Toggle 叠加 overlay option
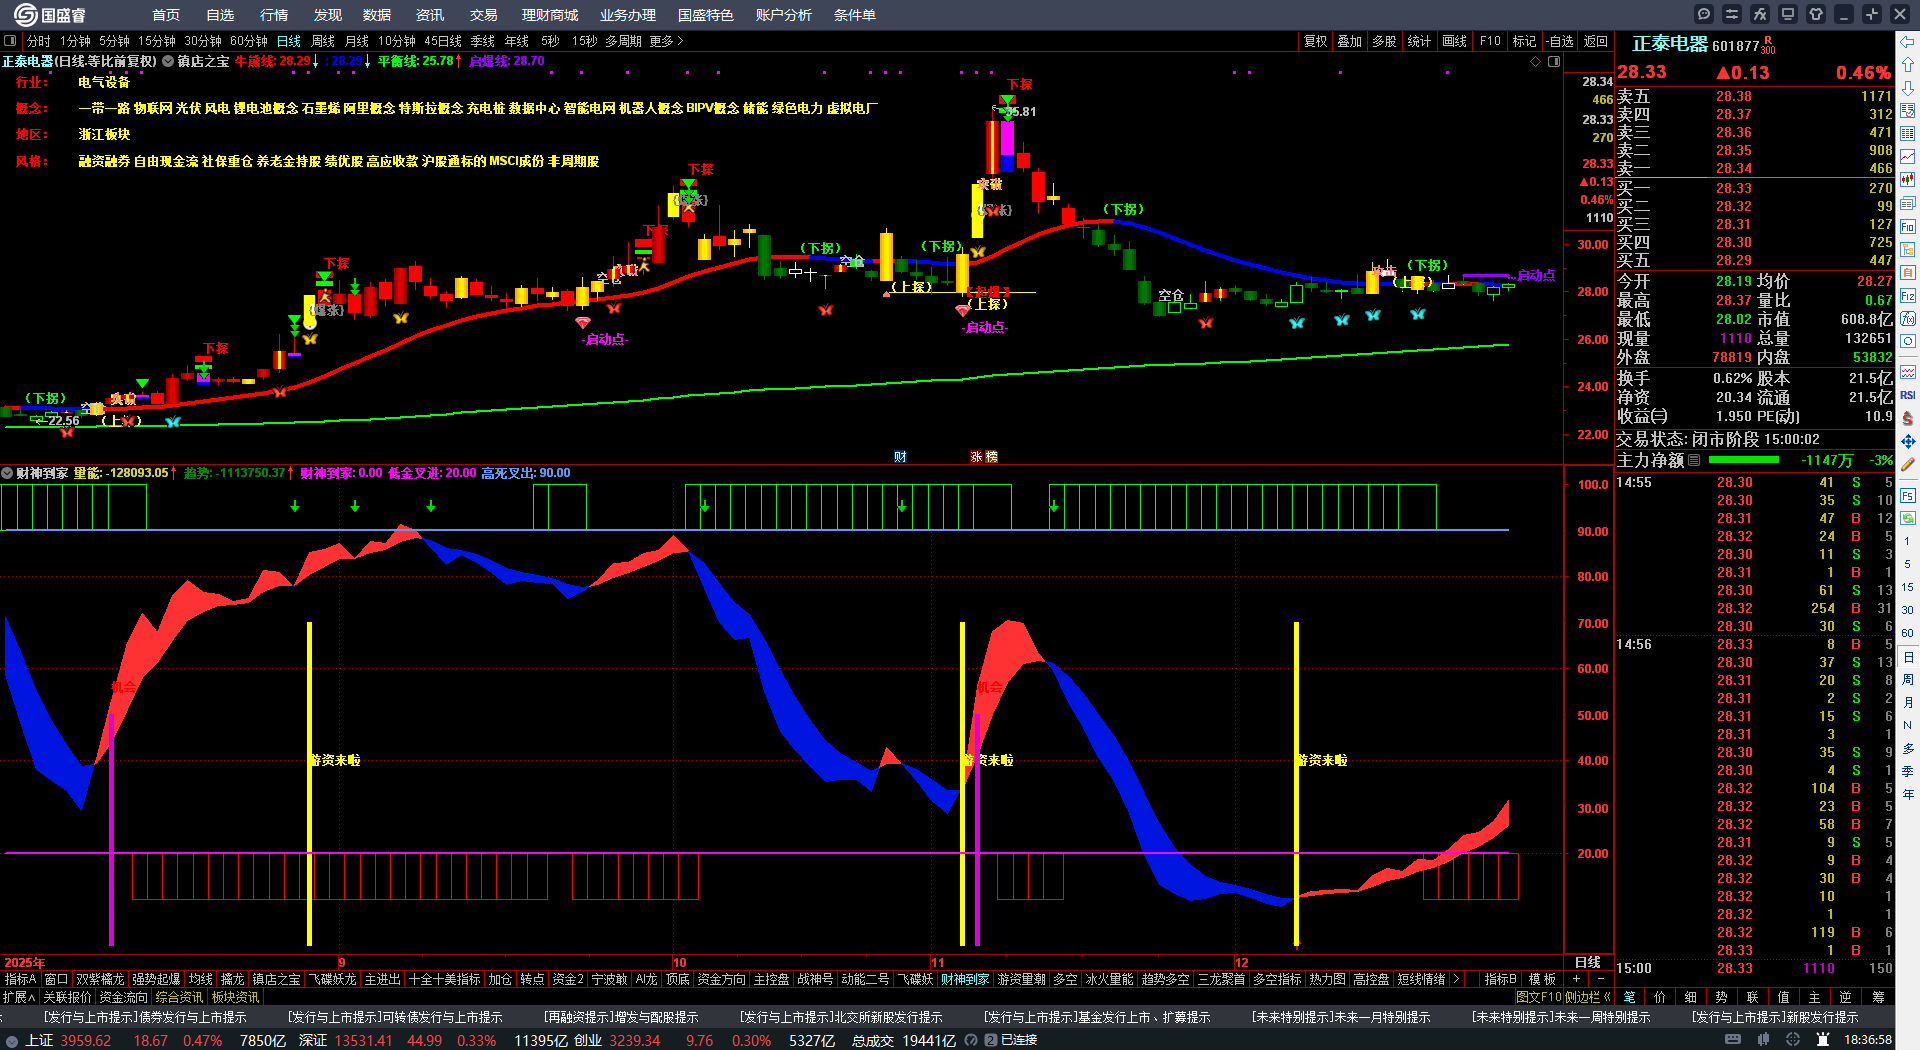 pos(1350,41)
